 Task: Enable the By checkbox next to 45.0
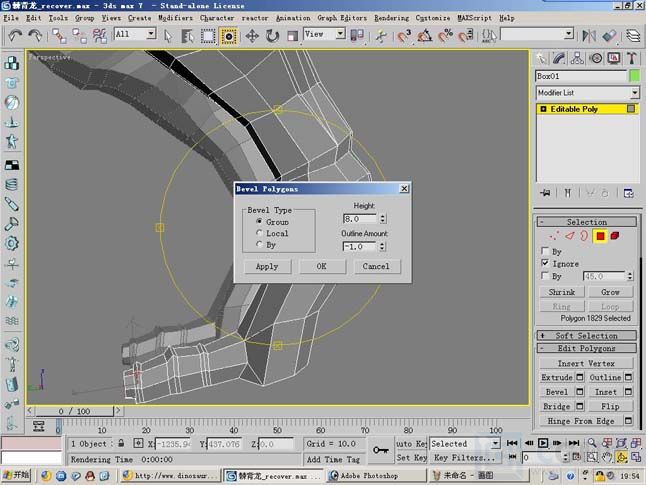pyautogui.click(x=545, y=276)
